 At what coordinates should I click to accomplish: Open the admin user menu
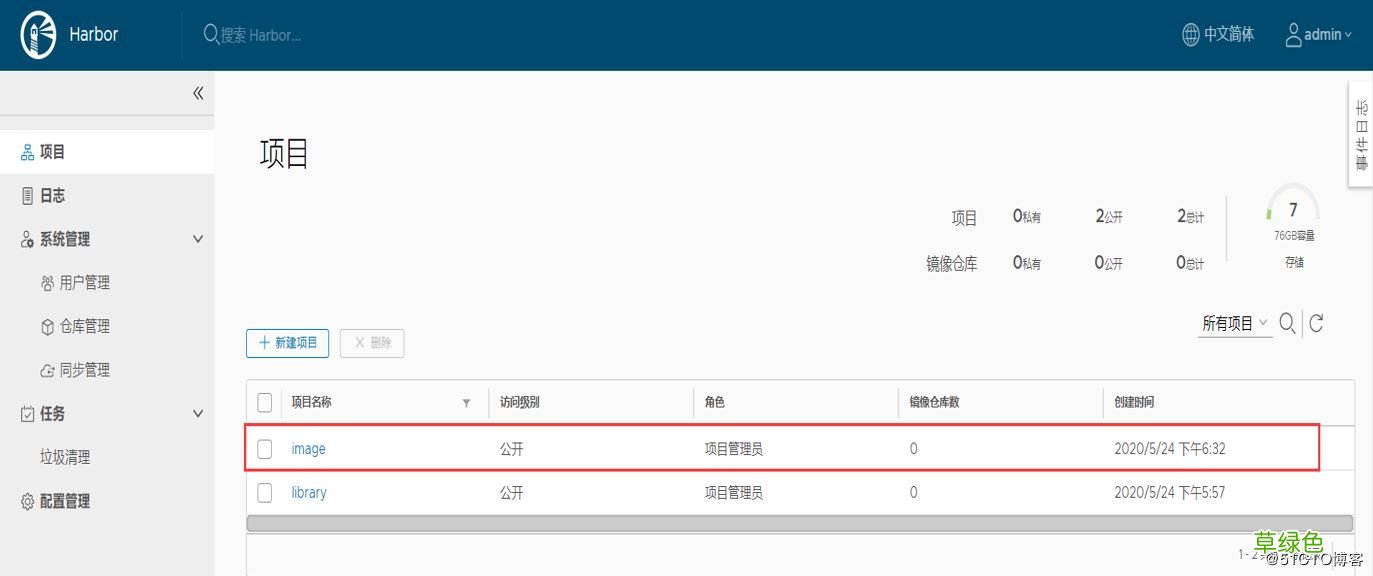(1318, 33)
